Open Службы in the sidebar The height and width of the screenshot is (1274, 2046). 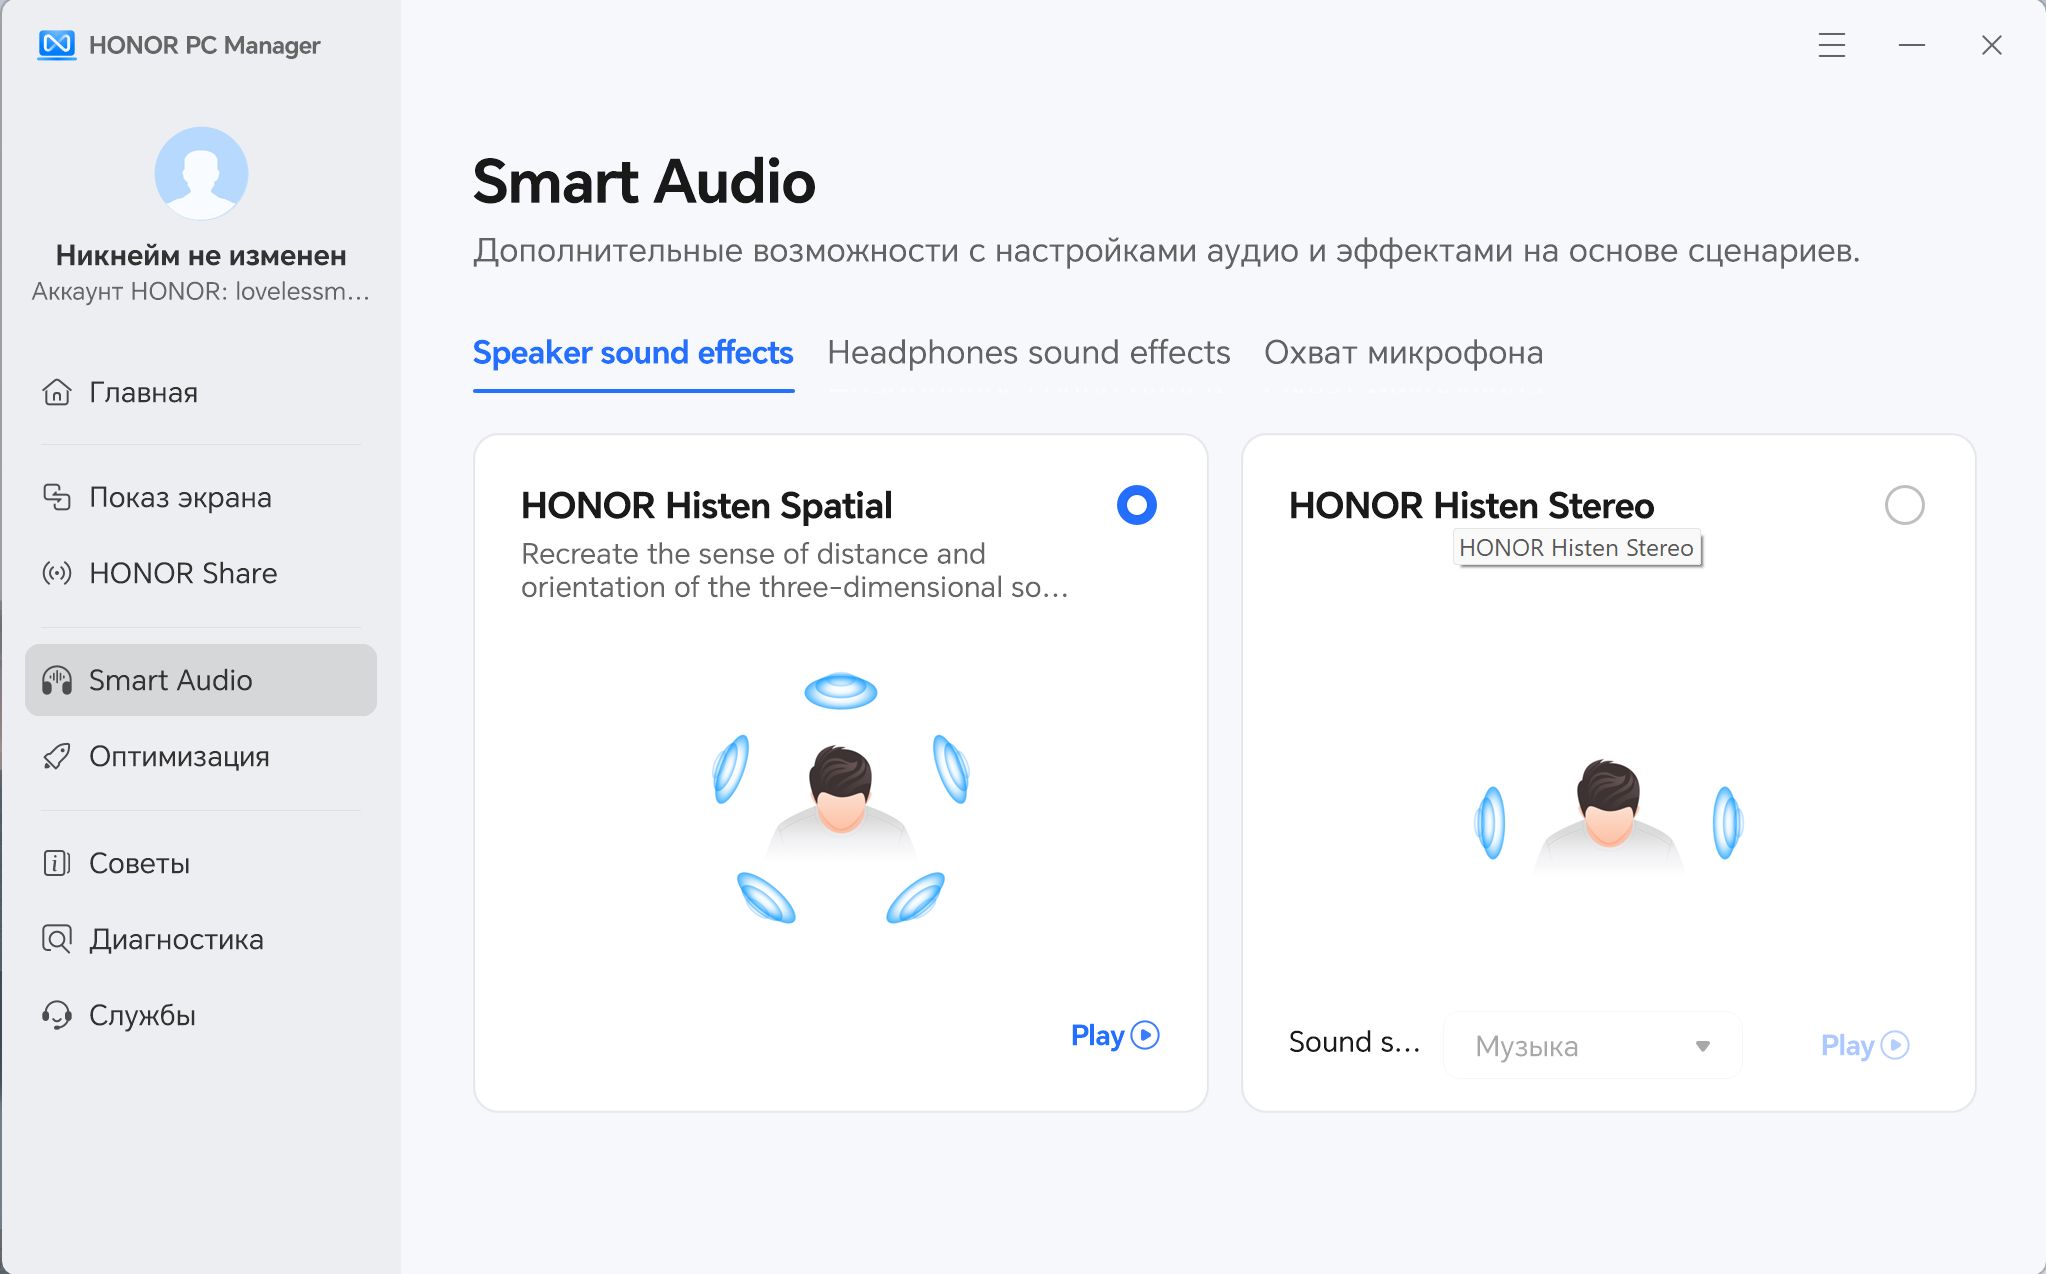pyautogui.click(x=201, y=1015)
